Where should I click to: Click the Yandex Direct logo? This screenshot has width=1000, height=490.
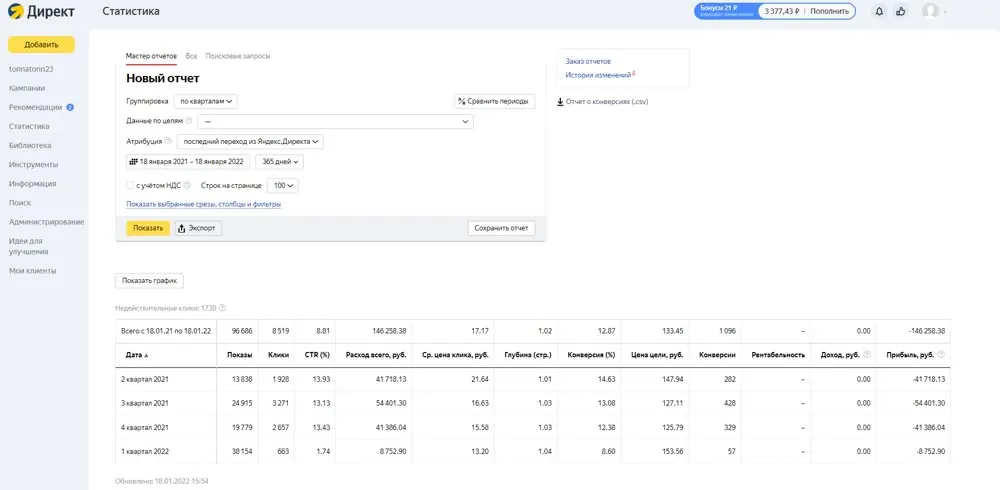click(x=41, y=11)
